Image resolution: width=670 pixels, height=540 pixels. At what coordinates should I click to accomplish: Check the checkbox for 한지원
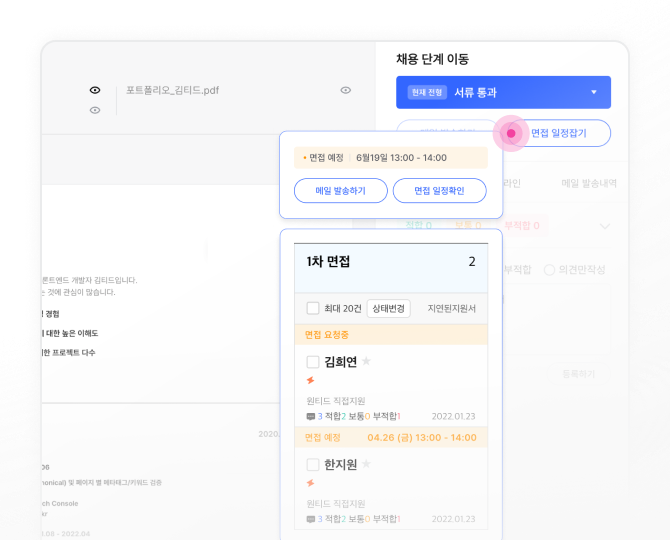click(x=313, y=464)
